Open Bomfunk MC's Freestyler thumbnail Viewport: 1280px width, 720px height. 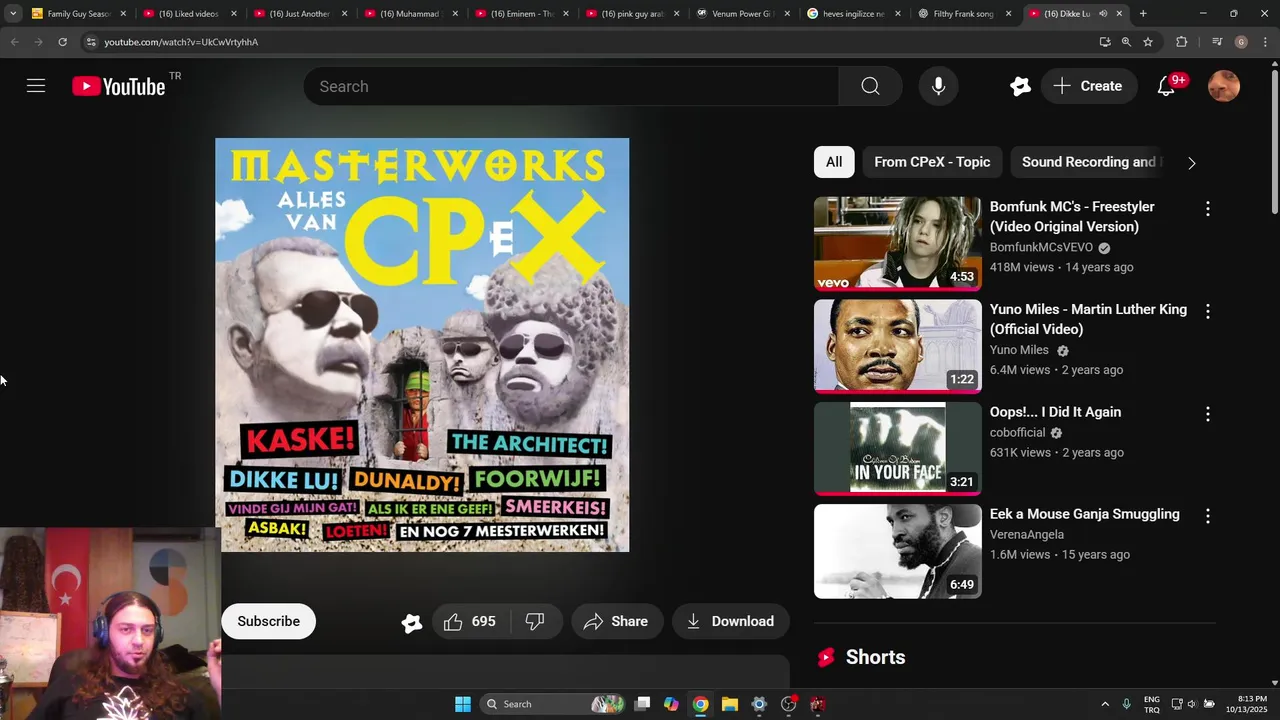tap(897, 243)
